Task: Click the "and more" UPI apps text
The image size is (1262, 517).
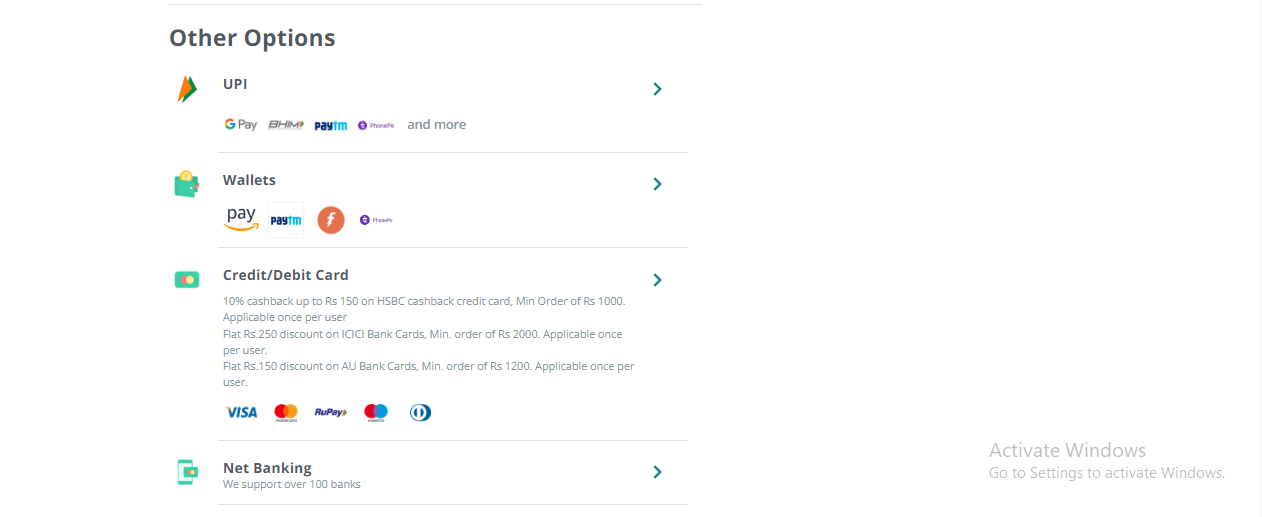Action: (436, 125)
